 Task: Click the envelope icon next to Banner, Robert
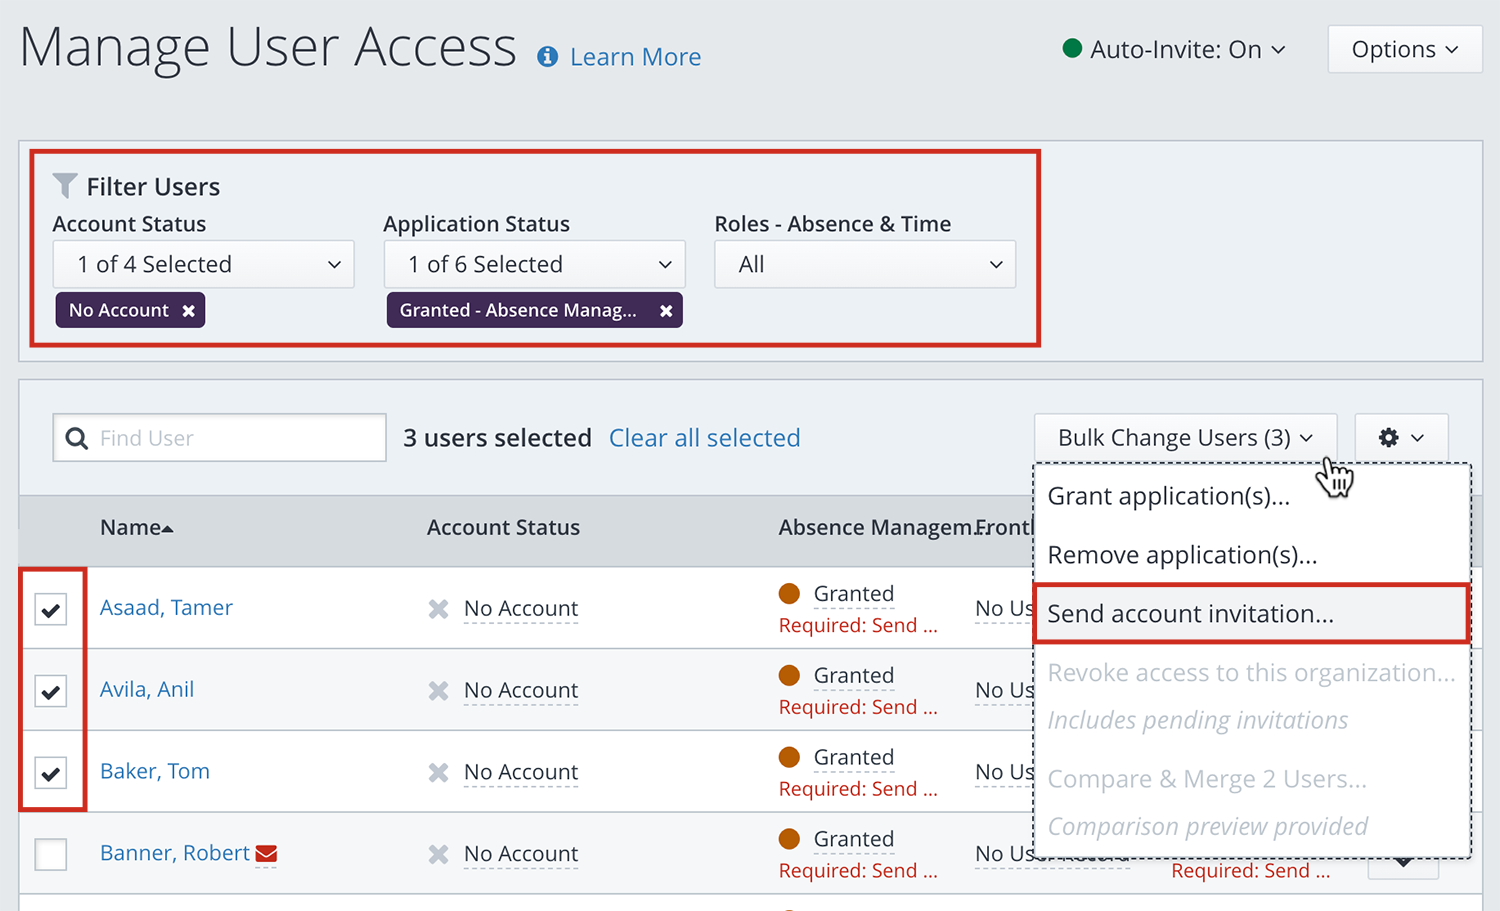click(x=266, y=853)
